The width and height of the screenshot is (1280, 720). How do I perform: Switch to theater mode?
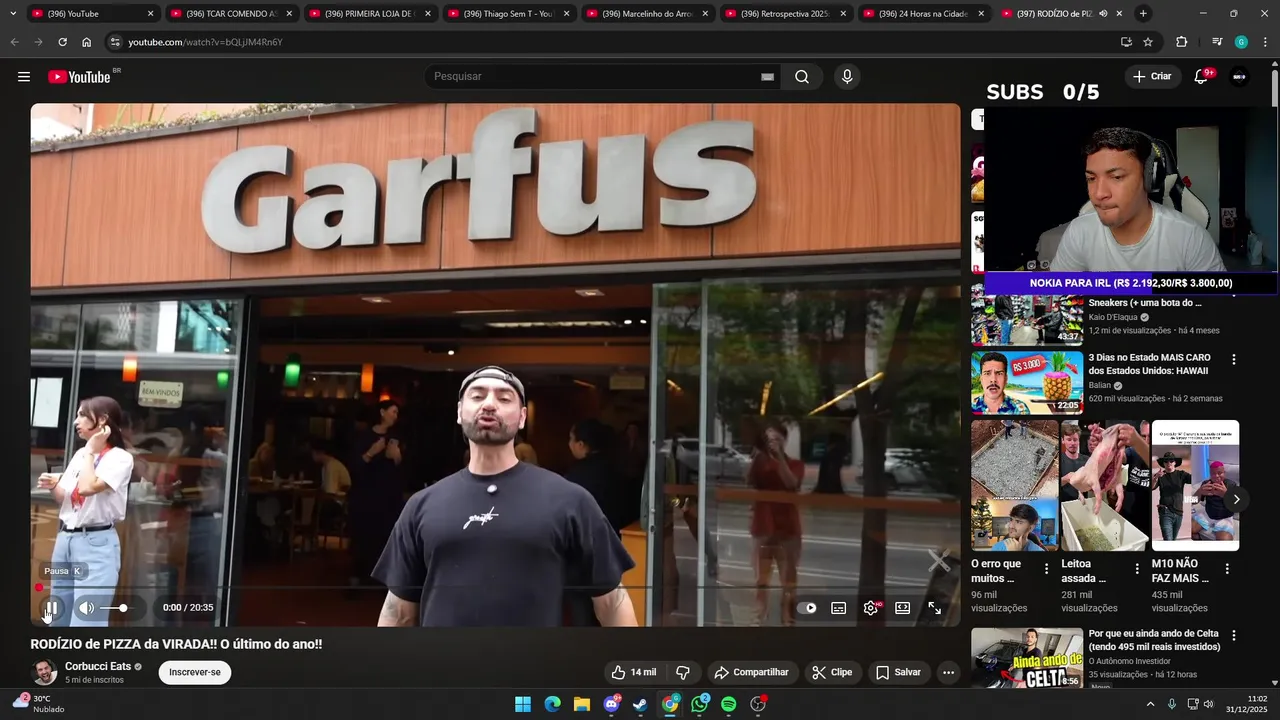coord(902,608)
